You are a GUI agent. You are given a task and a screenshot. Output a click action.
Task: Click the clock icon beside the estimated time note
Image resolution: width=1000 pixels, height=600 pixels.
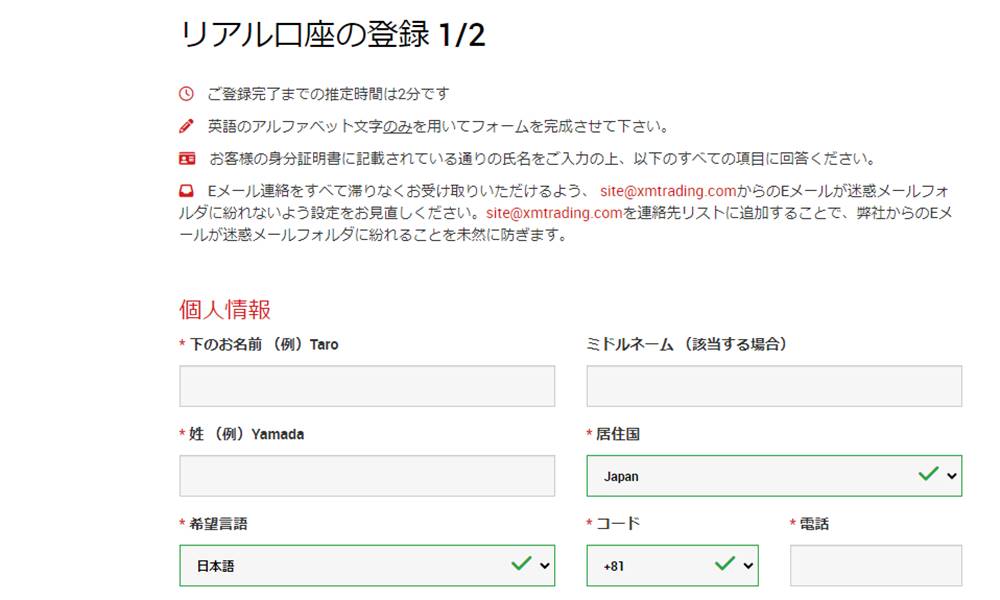185,92
